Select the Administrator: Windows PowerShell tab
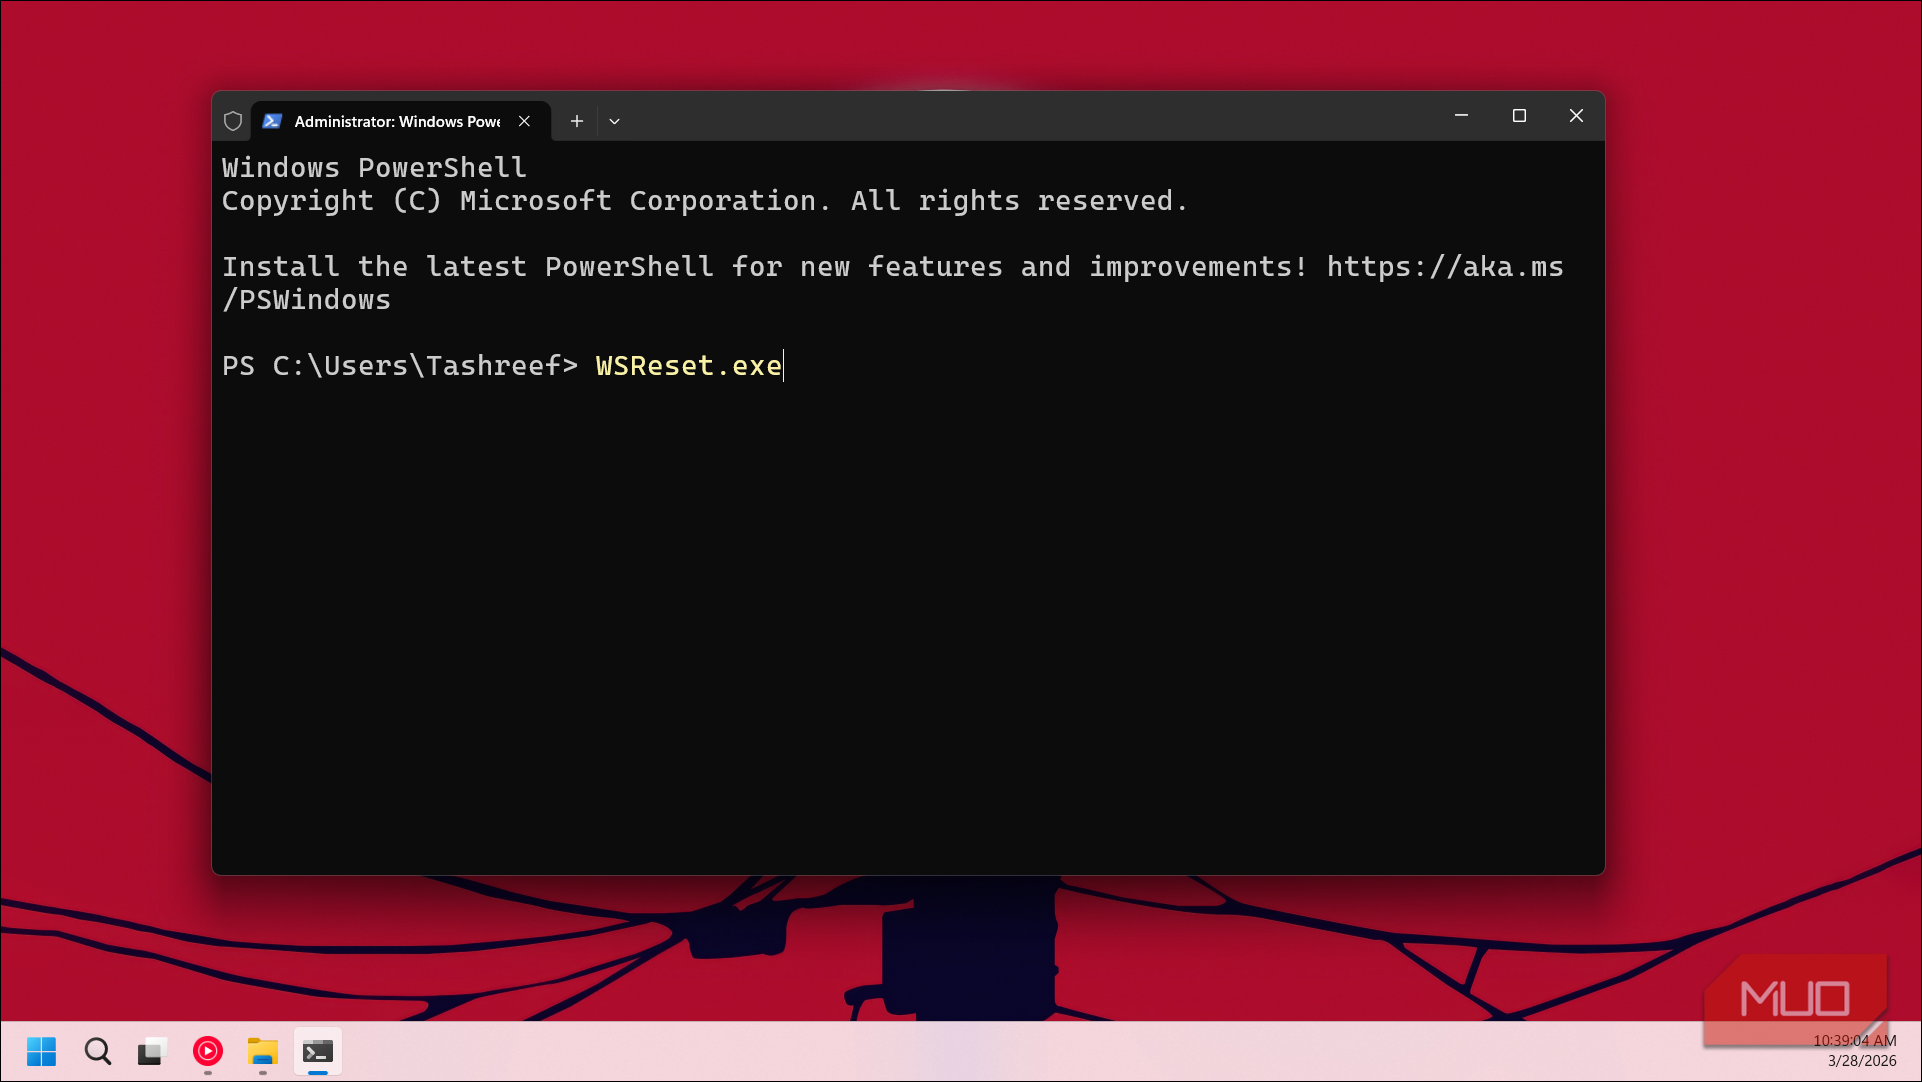 pyautogui.click(x=397, y=121)
